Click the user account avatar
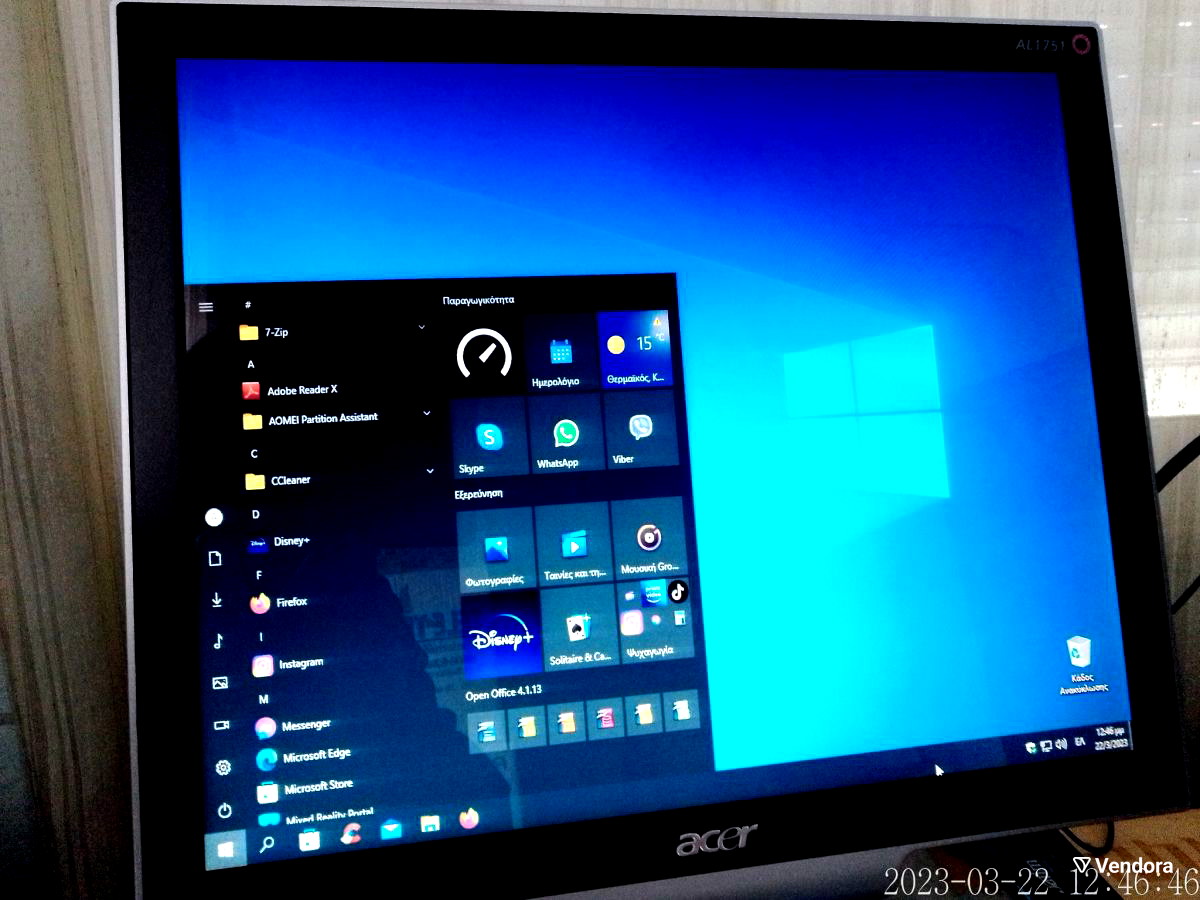 tap(213, 517)
